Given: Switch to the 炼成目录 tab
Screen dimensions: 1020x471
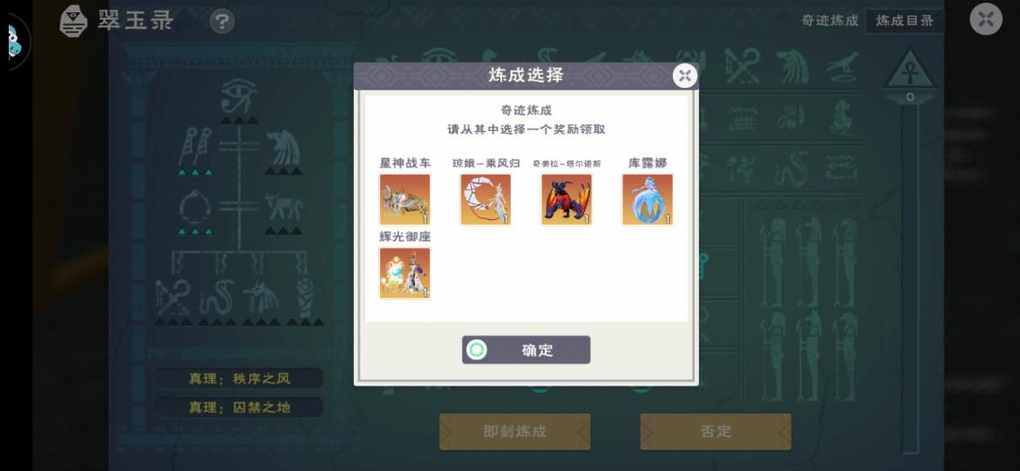Looking at the screenshot, I should tap(905, 21).
